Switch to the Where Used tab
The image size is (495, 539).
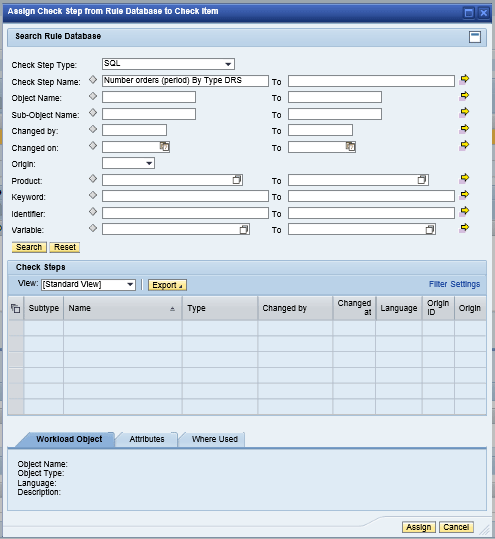(x=215, y=439)
